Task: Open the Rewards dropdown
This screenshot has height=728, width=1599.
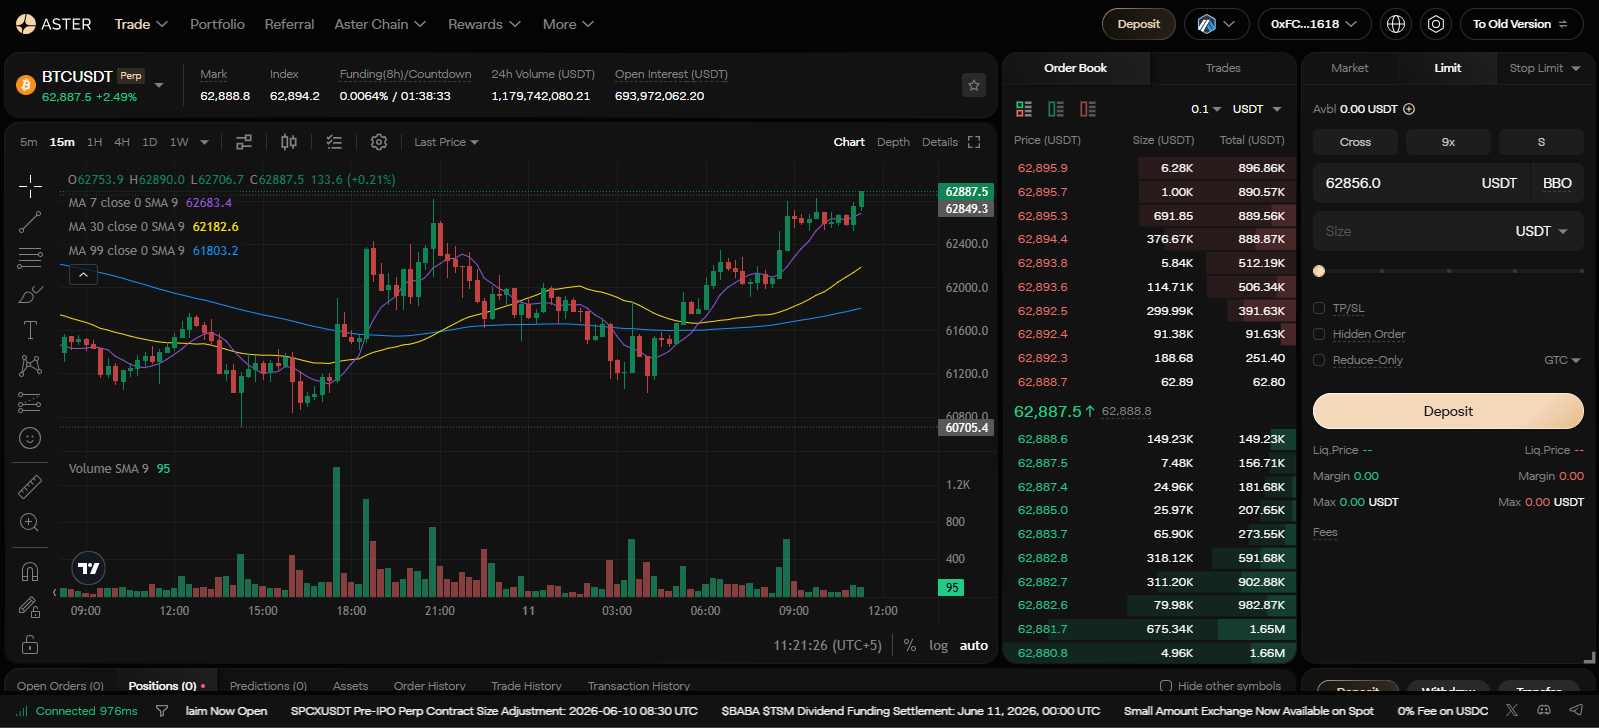Action: pos(484,24)
